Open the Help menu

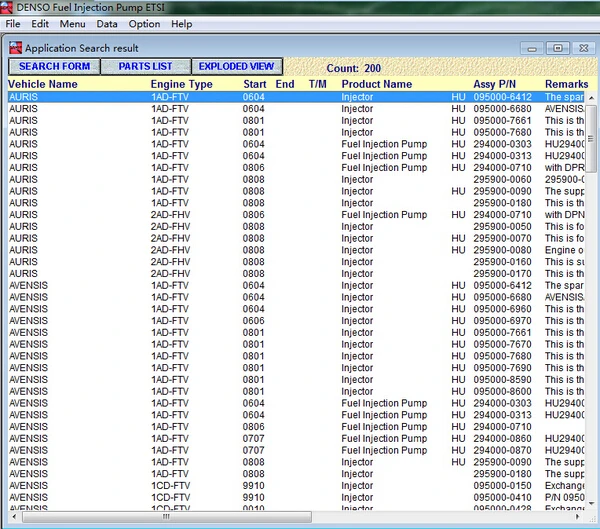(181, 24)
